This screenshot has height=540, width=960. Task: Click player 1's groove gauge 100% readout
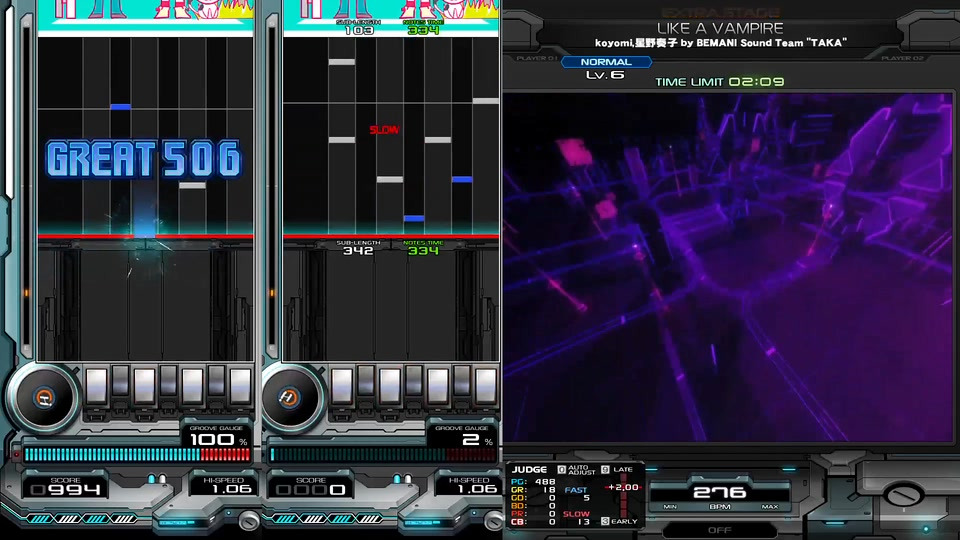[x=219, y=440]
